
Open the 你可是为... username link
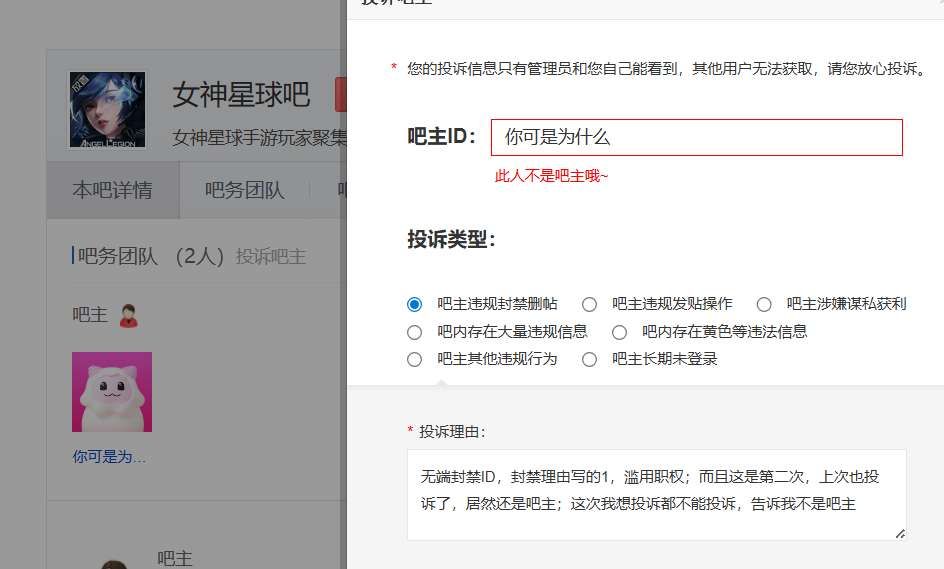coord(109,456)
